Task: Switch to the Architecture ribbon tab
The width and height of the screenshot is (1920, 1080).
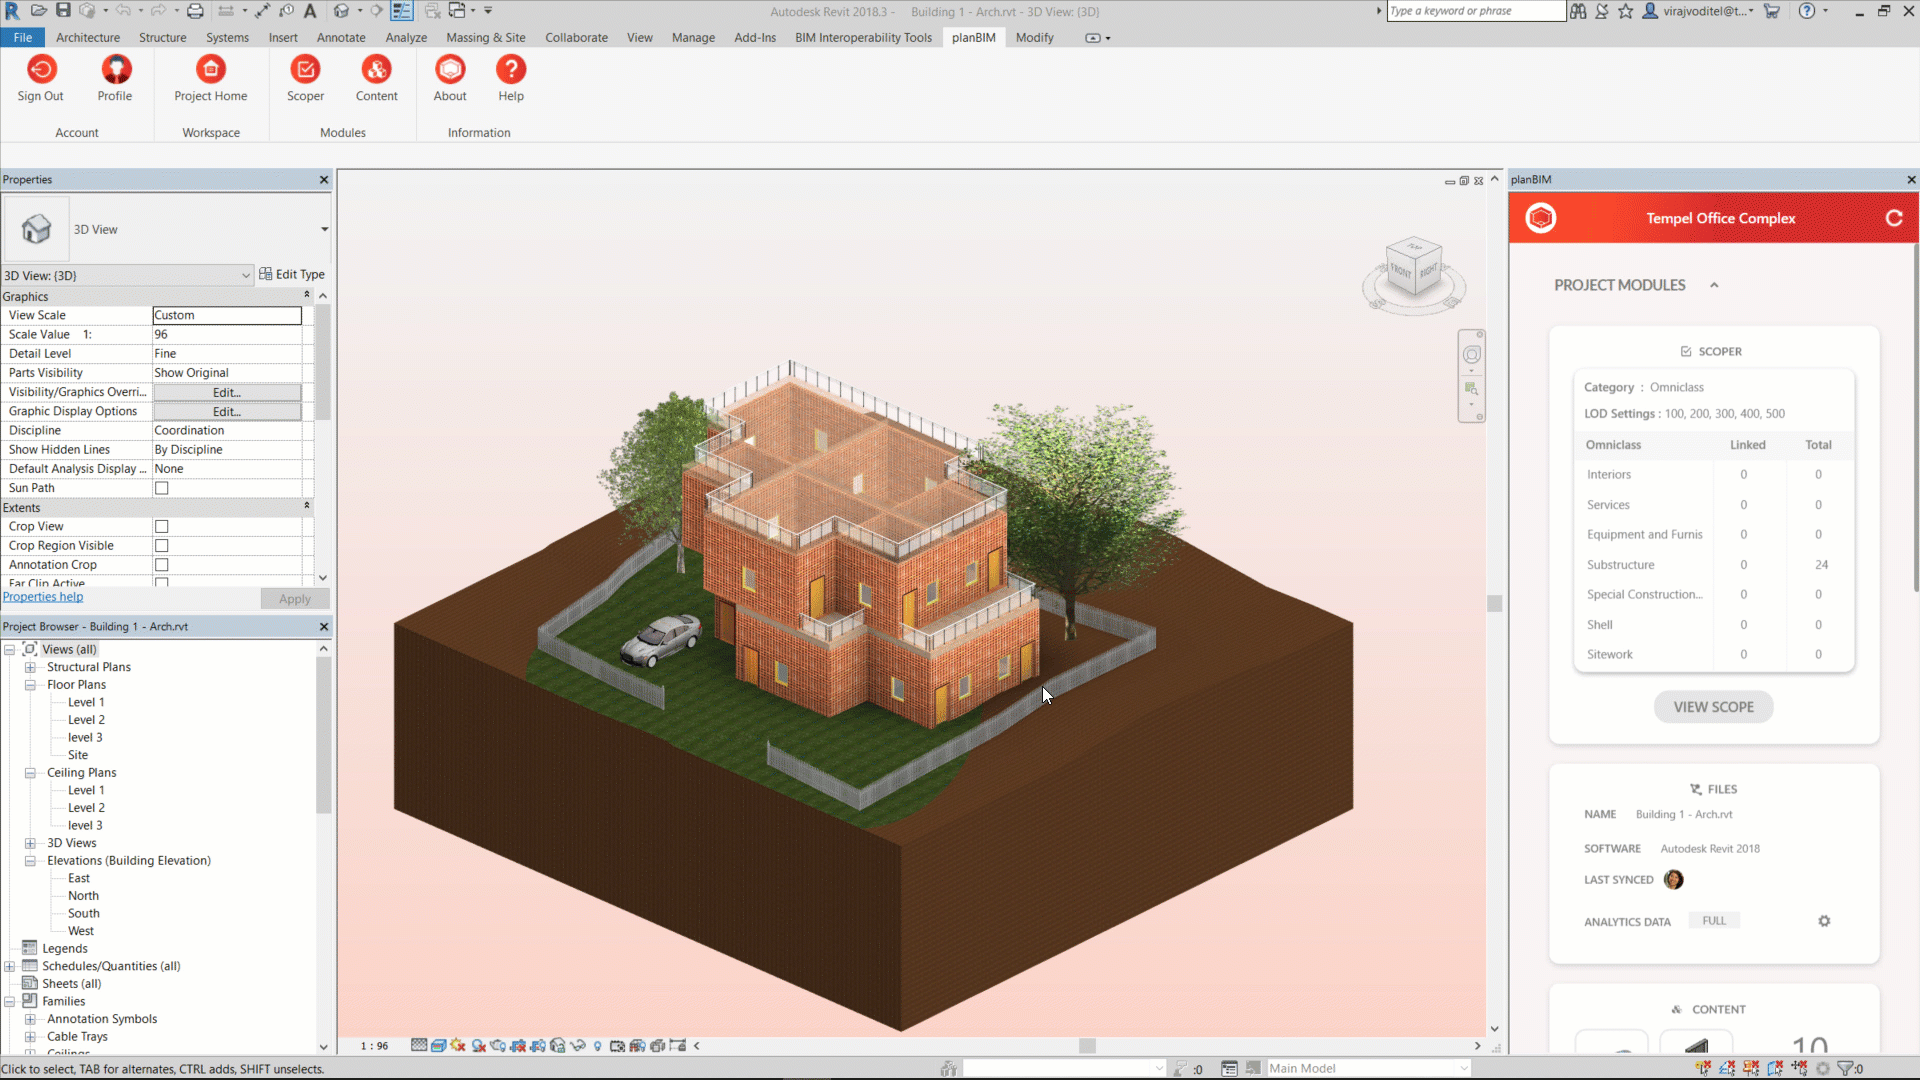Action: pos(88,38)
